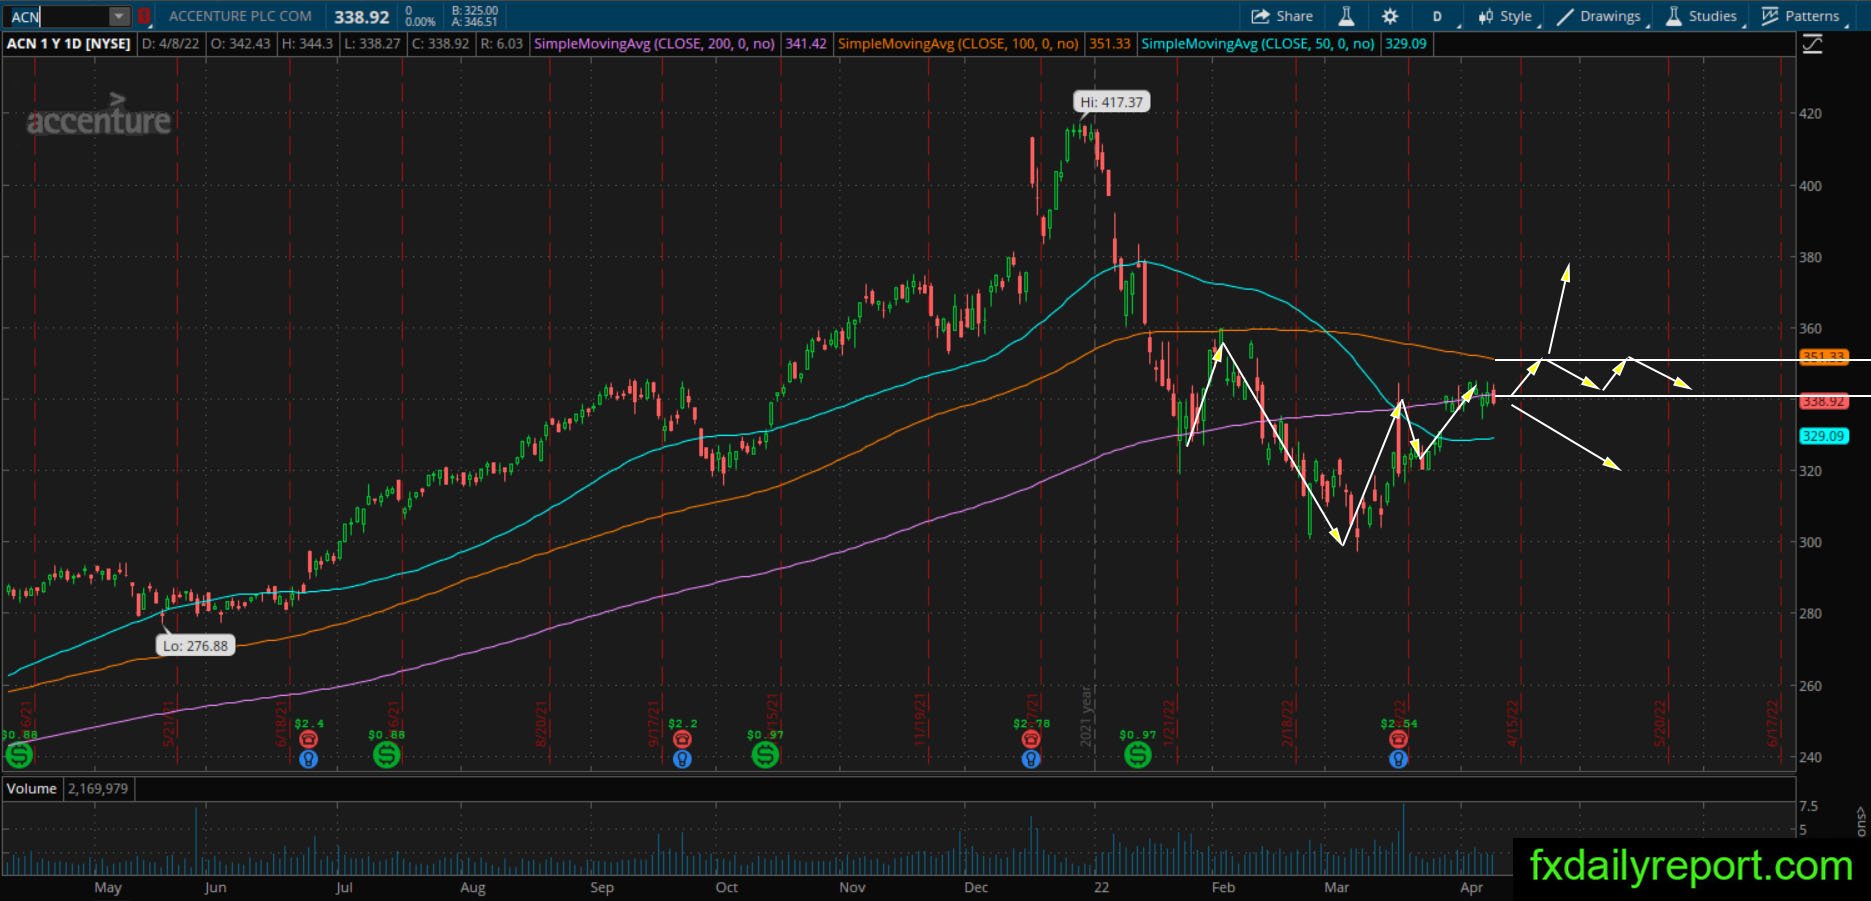This screenshot has height=901, width=1871.
Task: Click the SMA 100 value 351.33 in header
Action: (1110, 44)
